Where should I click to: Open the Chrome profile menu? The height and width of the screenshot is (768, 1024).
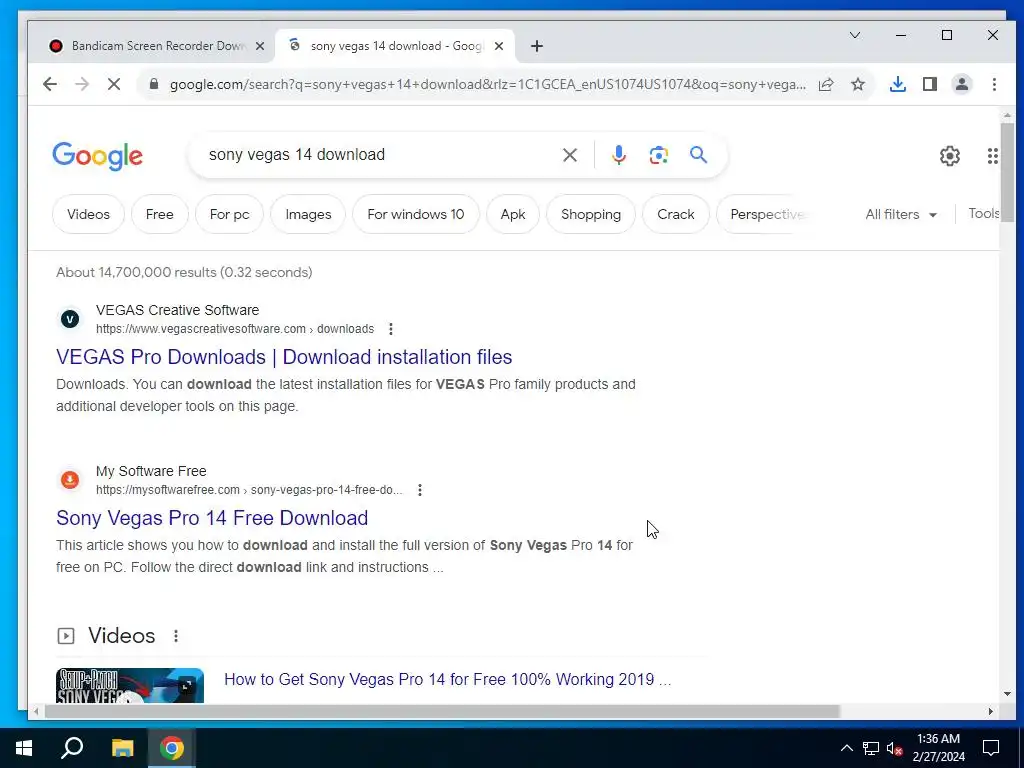(x=962, y=84)
